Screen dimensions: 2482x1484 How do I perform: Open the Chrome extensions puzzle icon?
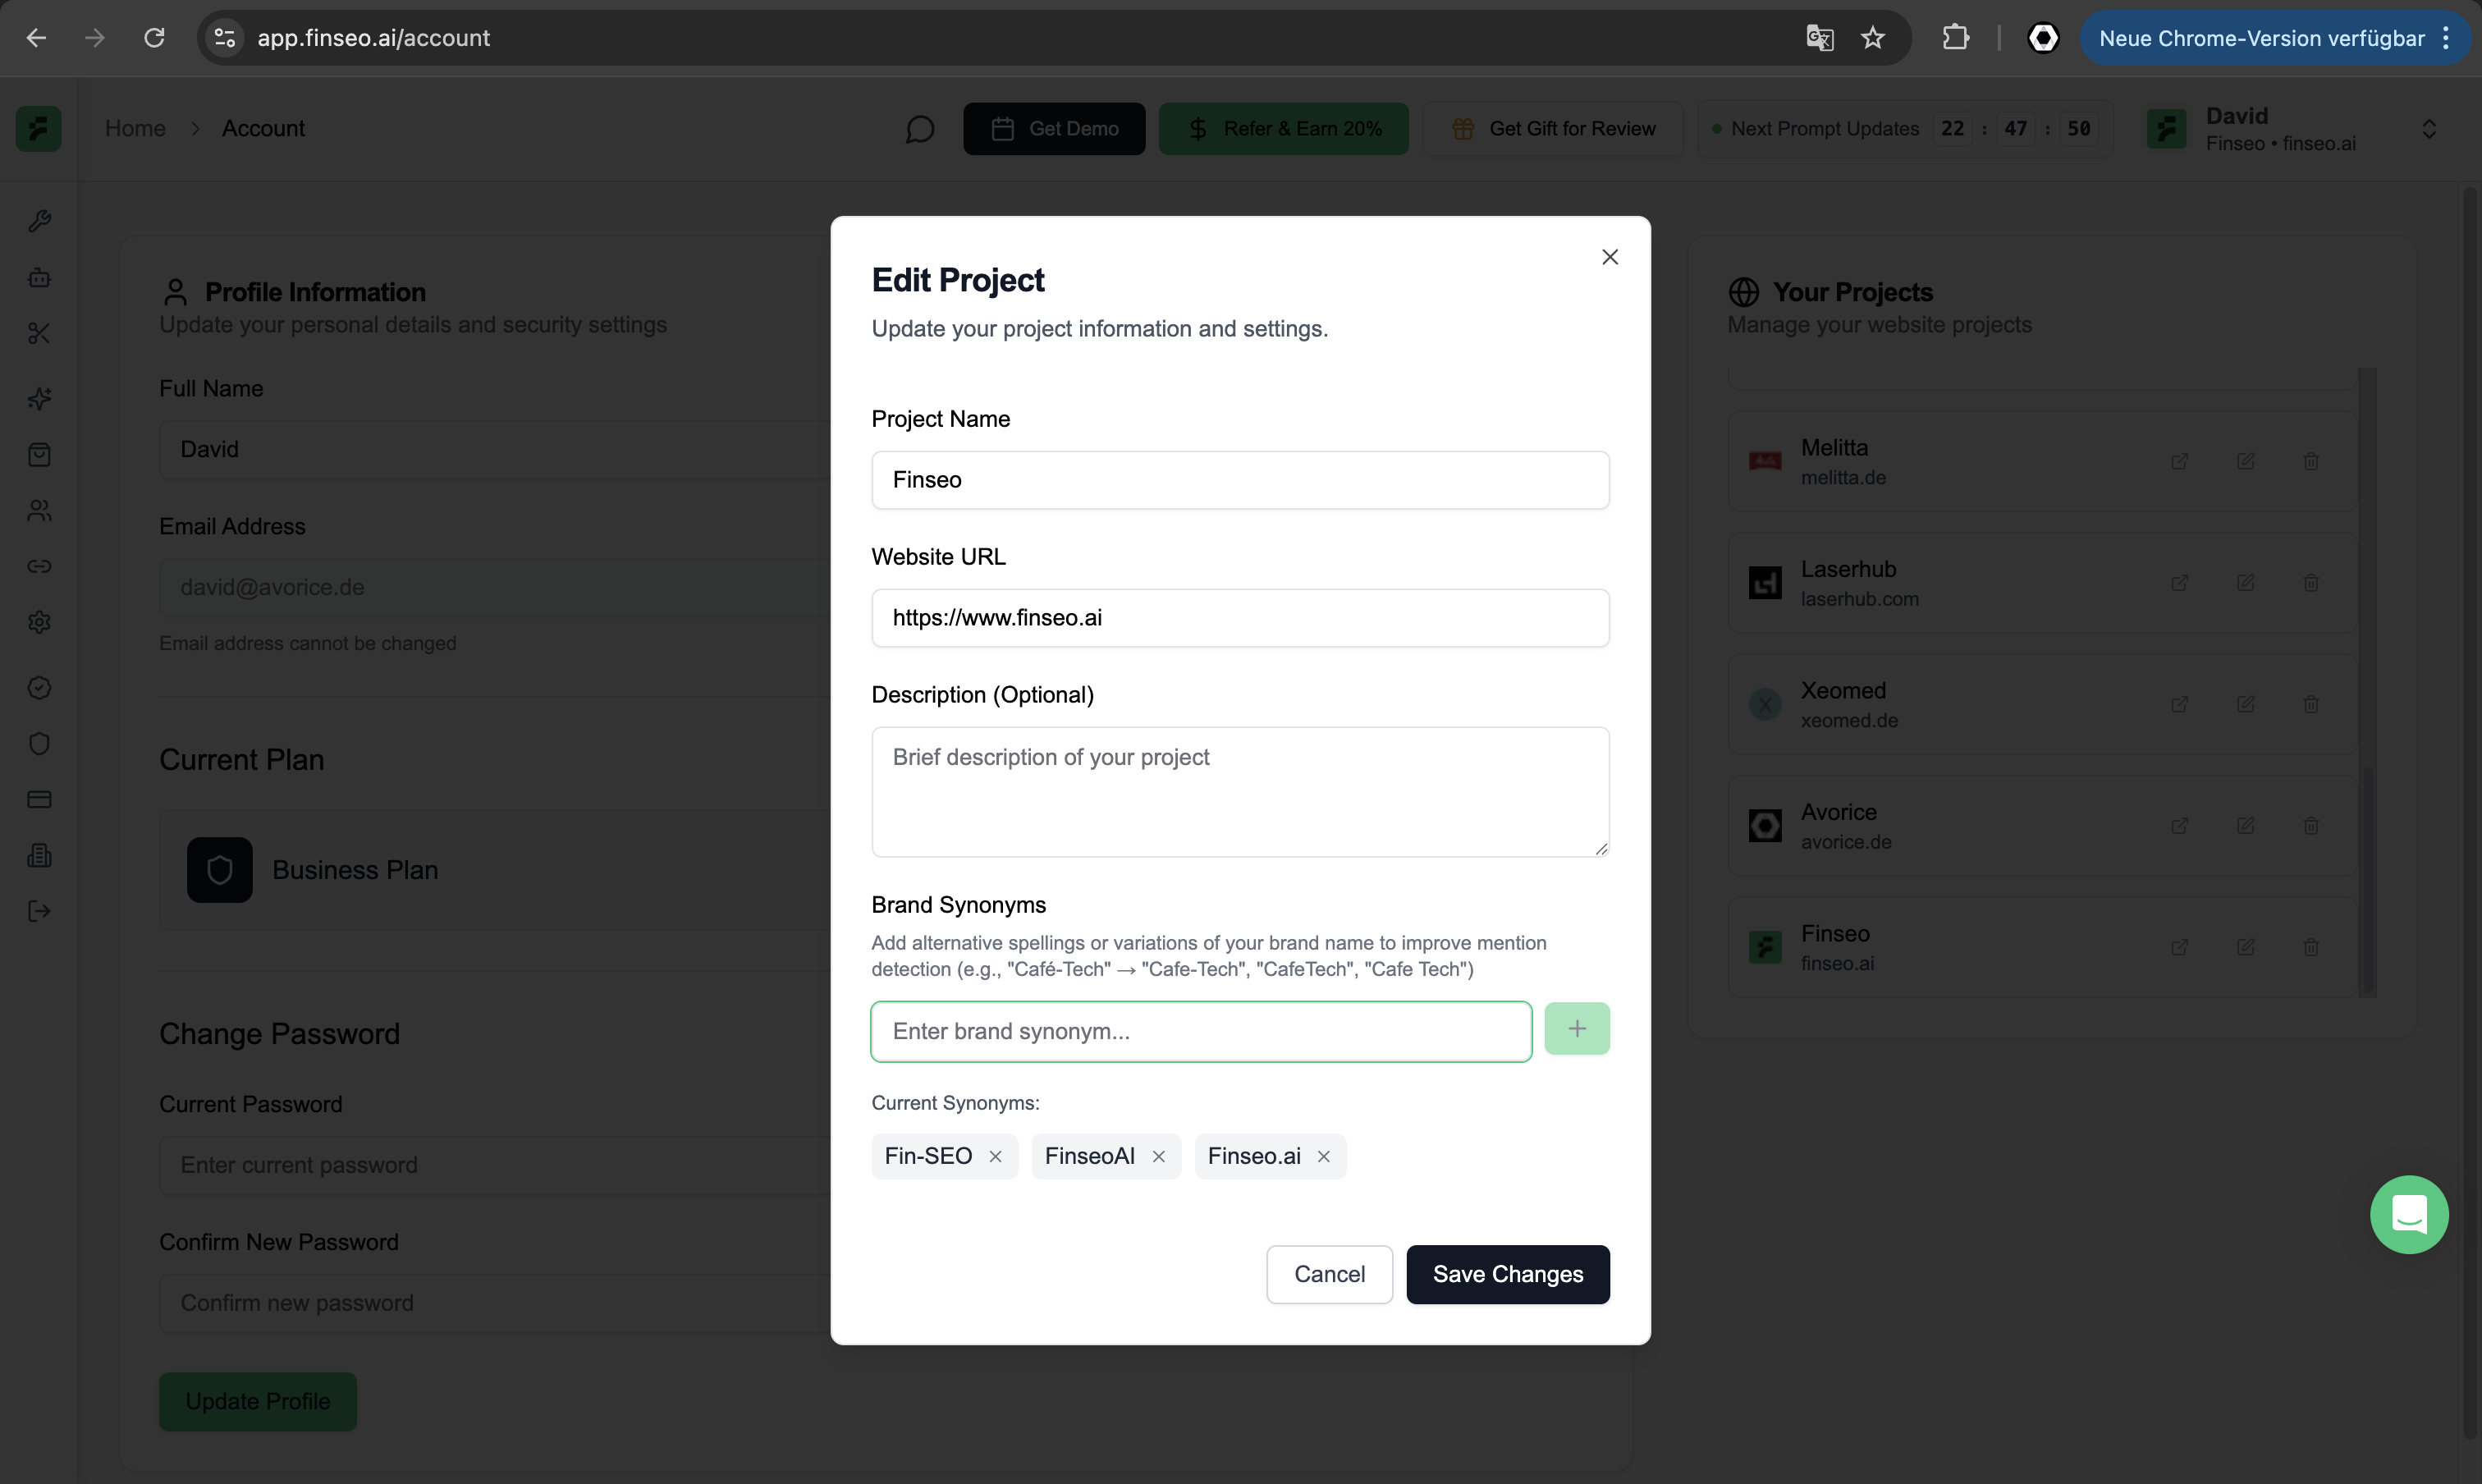(x=1955, y=38)
